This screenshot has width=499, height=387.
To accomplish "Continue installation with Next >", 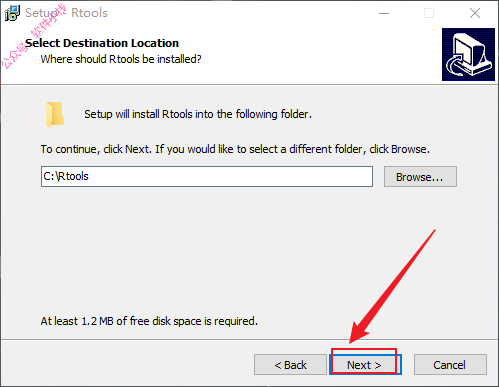I will click(x=365, y=365).
